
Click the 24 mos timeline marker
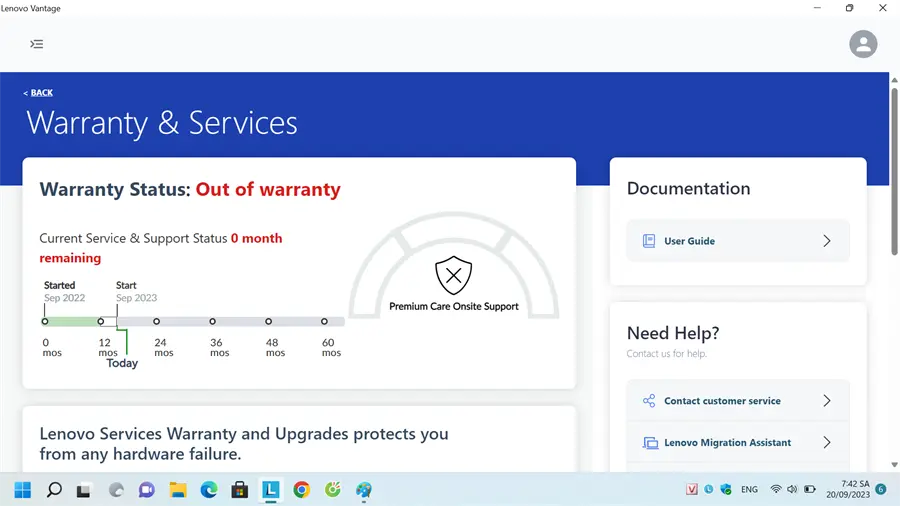coord(156,321)
